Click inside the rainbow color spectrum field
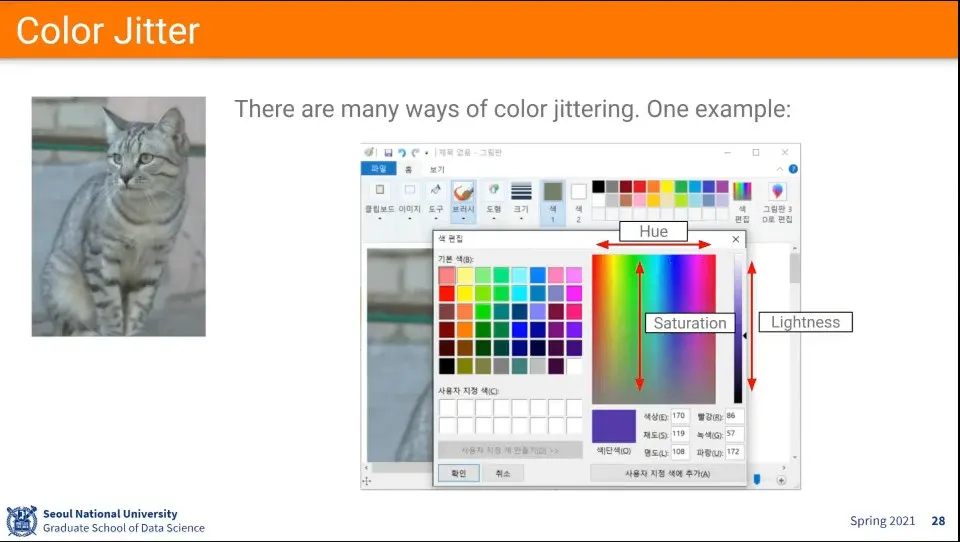The width and height of the screenshot is (960, 542). pos(653,329)
